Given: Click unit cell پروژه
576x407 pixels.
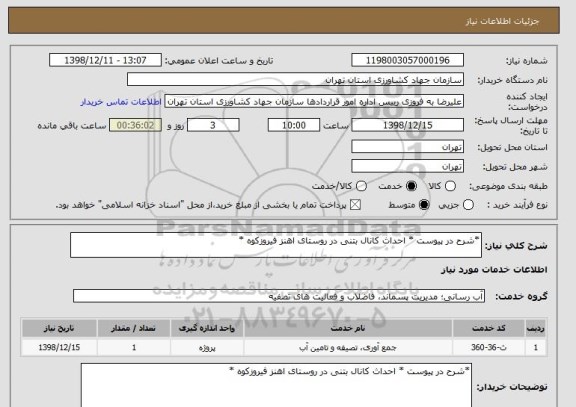Looking at the screenshot, I should click(207, 347).
